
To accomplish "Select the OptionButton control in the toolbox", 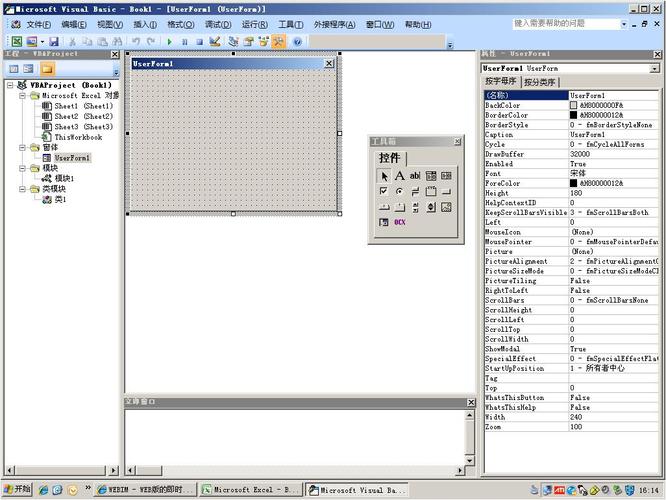I will 400,191.
